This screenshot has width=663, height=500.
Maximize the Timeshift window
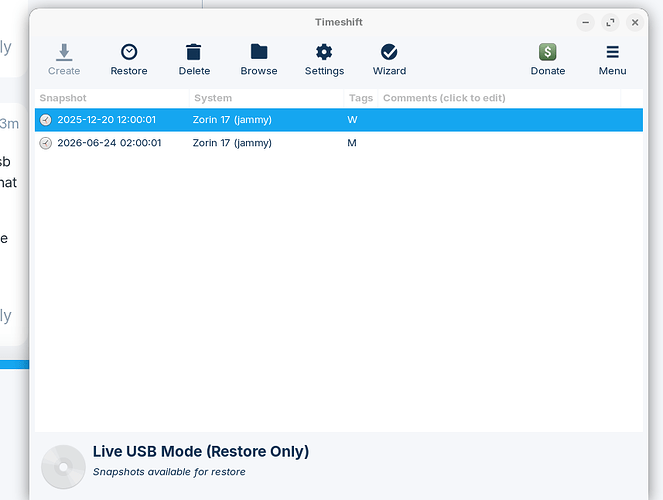tap(610, 22)
